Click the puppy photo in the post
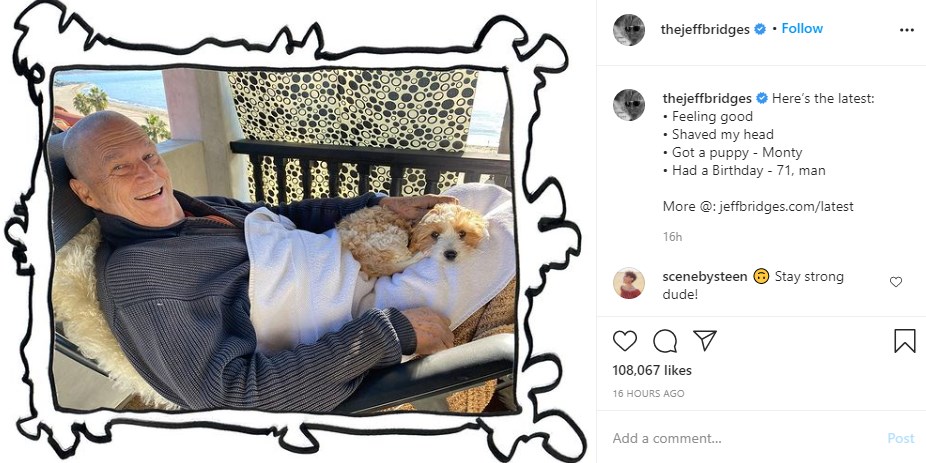 [282, 240]
